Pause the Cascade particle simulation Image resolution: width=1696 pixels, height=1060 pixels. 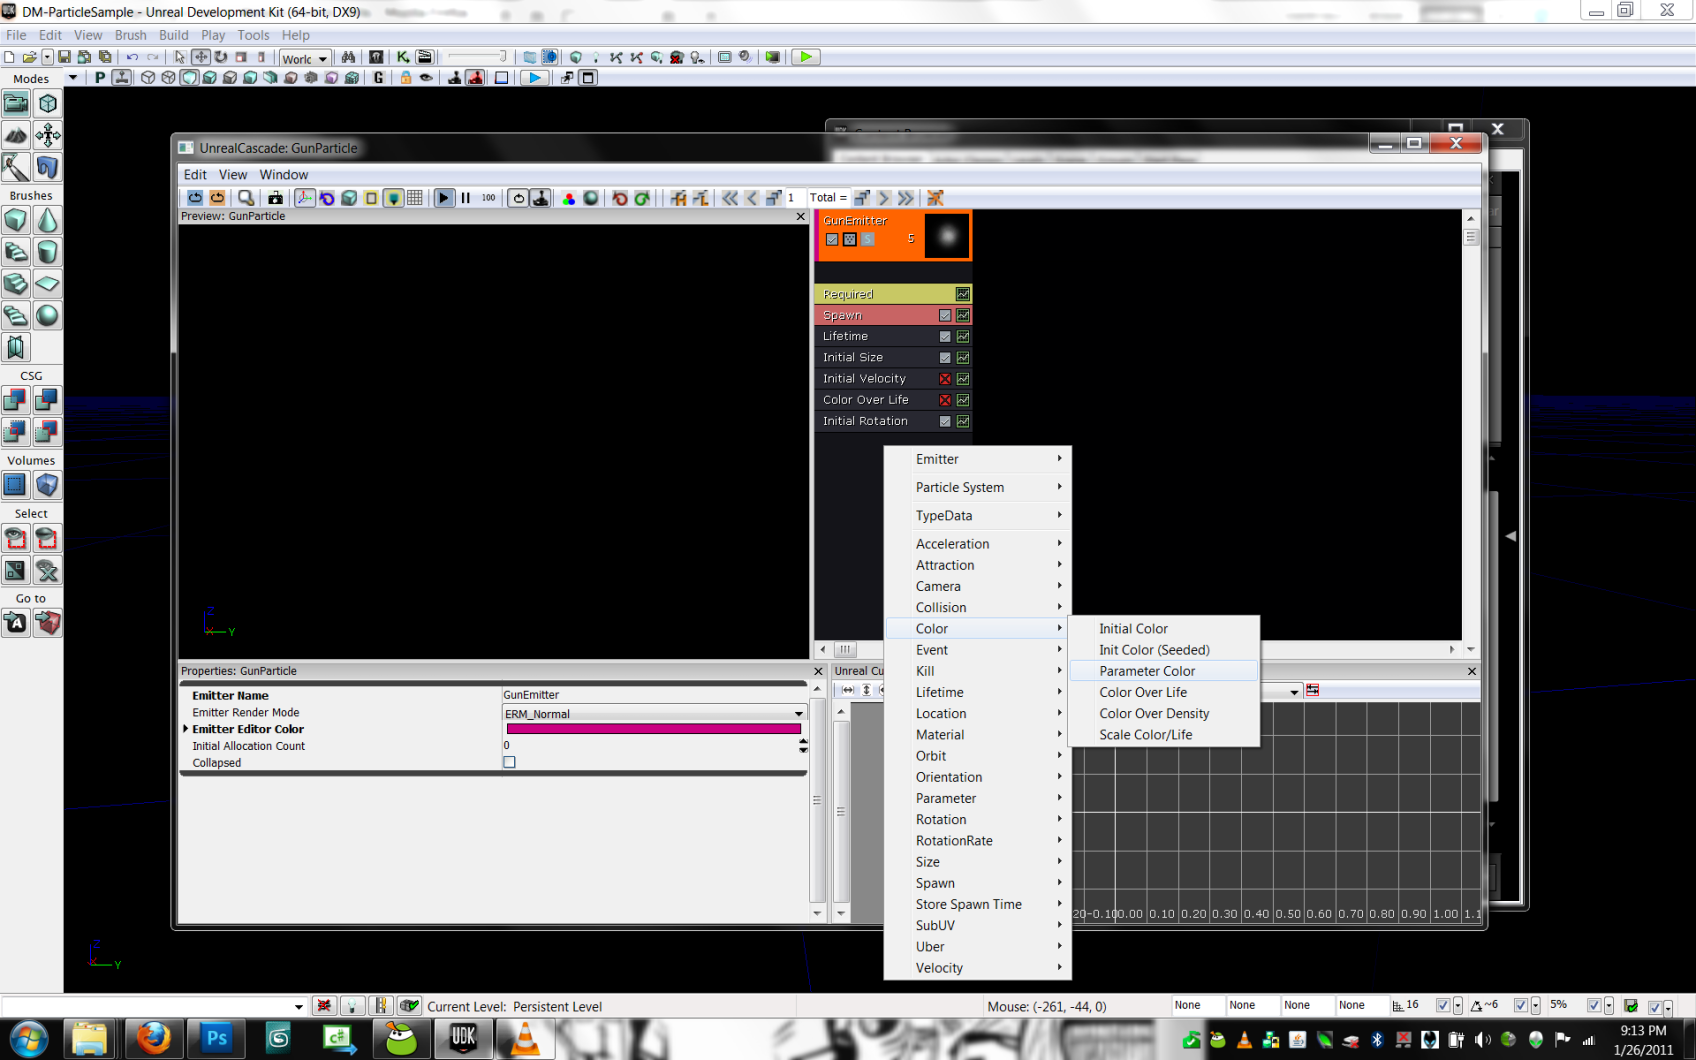point(466,198)
